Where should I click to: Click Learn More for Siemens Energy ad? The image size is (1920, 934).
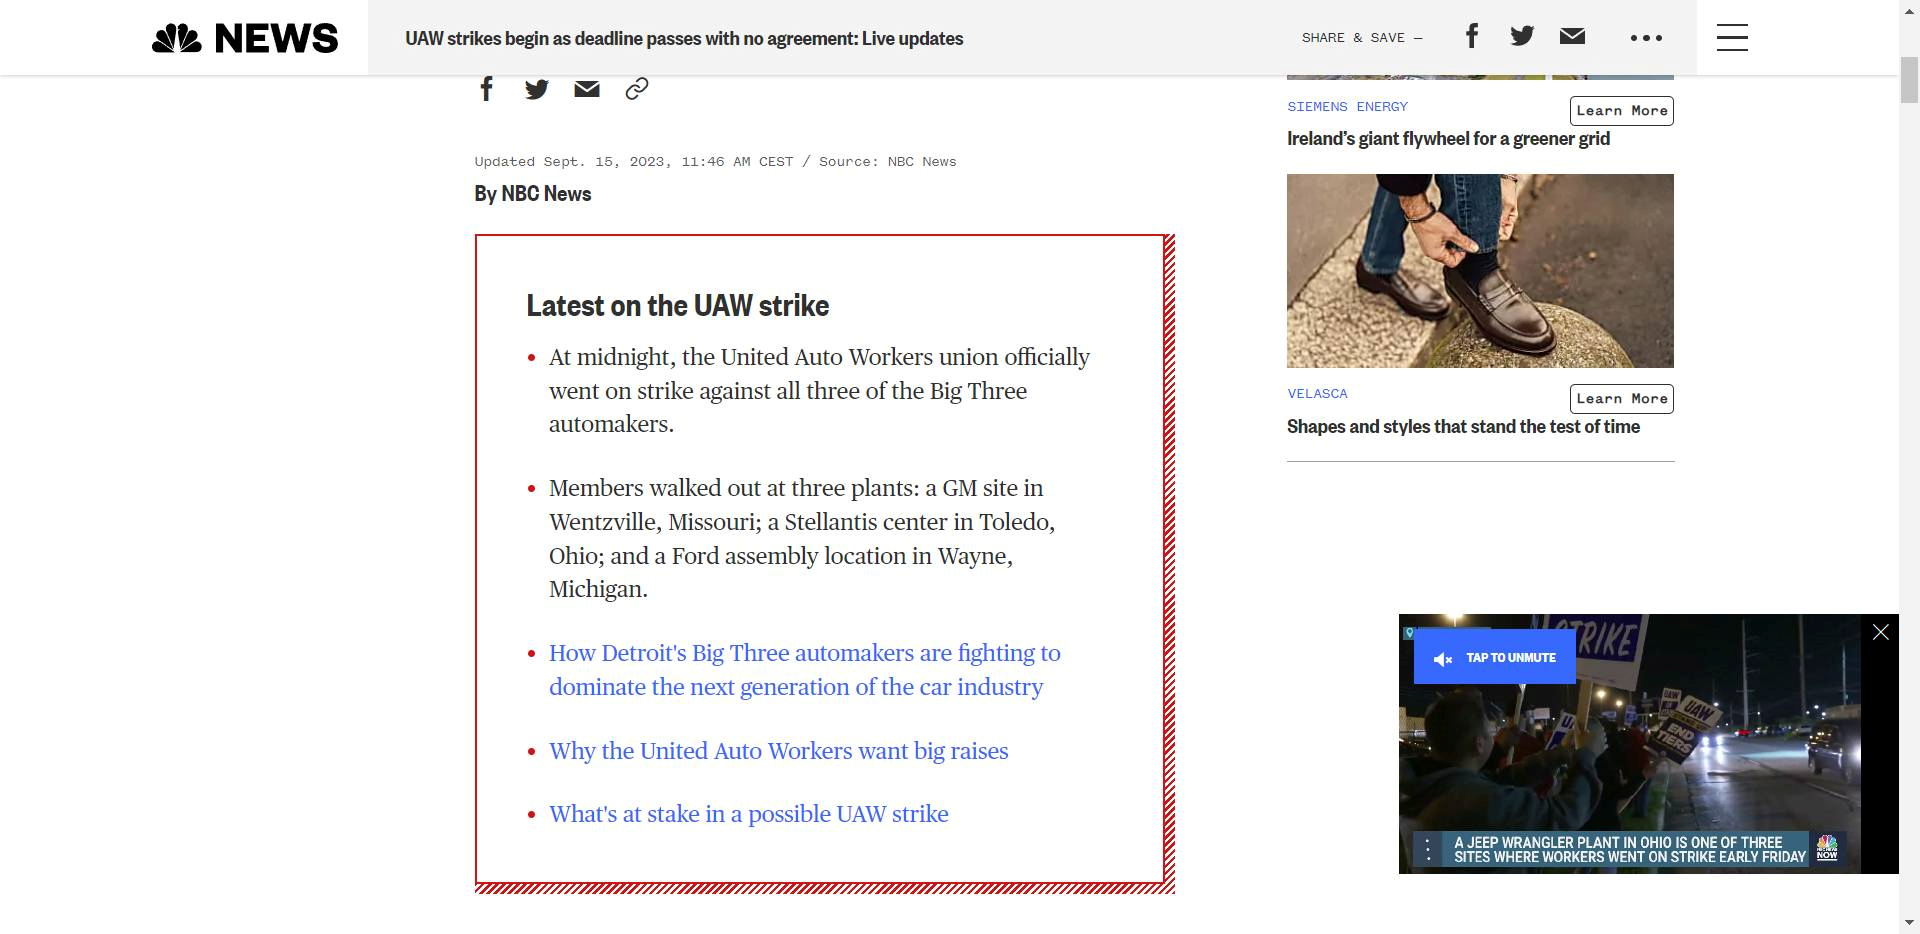tap(1621, 111)
